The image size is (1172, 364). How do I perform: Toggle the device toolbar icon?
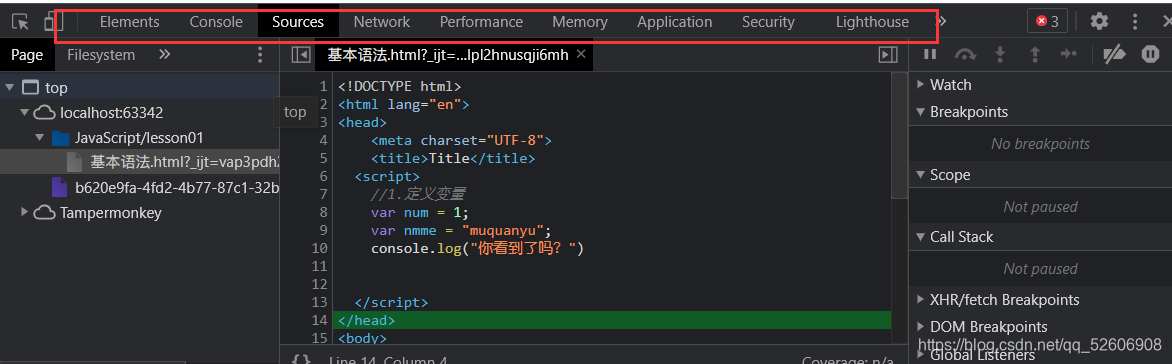tap(52, 21)
